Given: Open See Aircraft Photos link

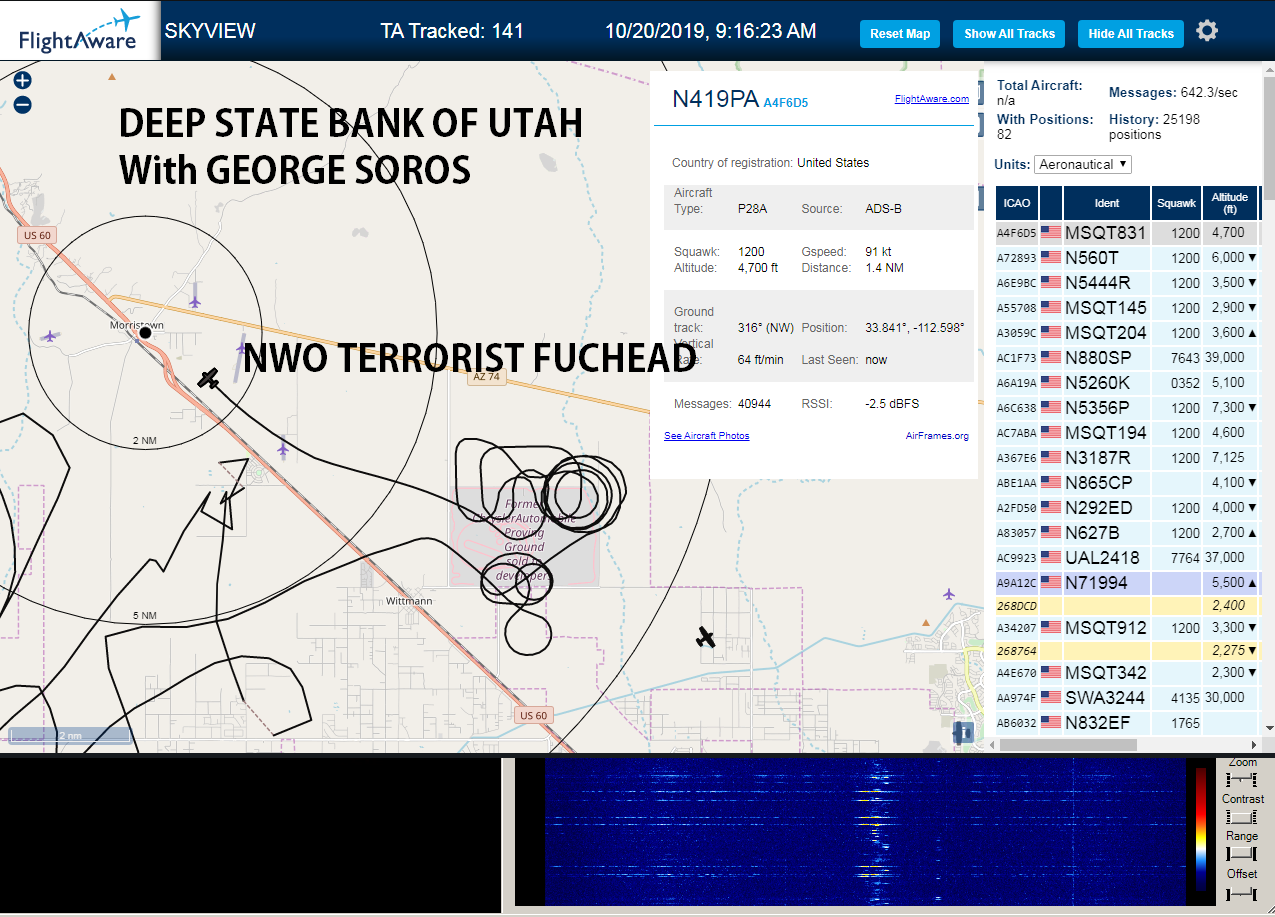Looking at the screenshot, I should click(x=706, y=436).
